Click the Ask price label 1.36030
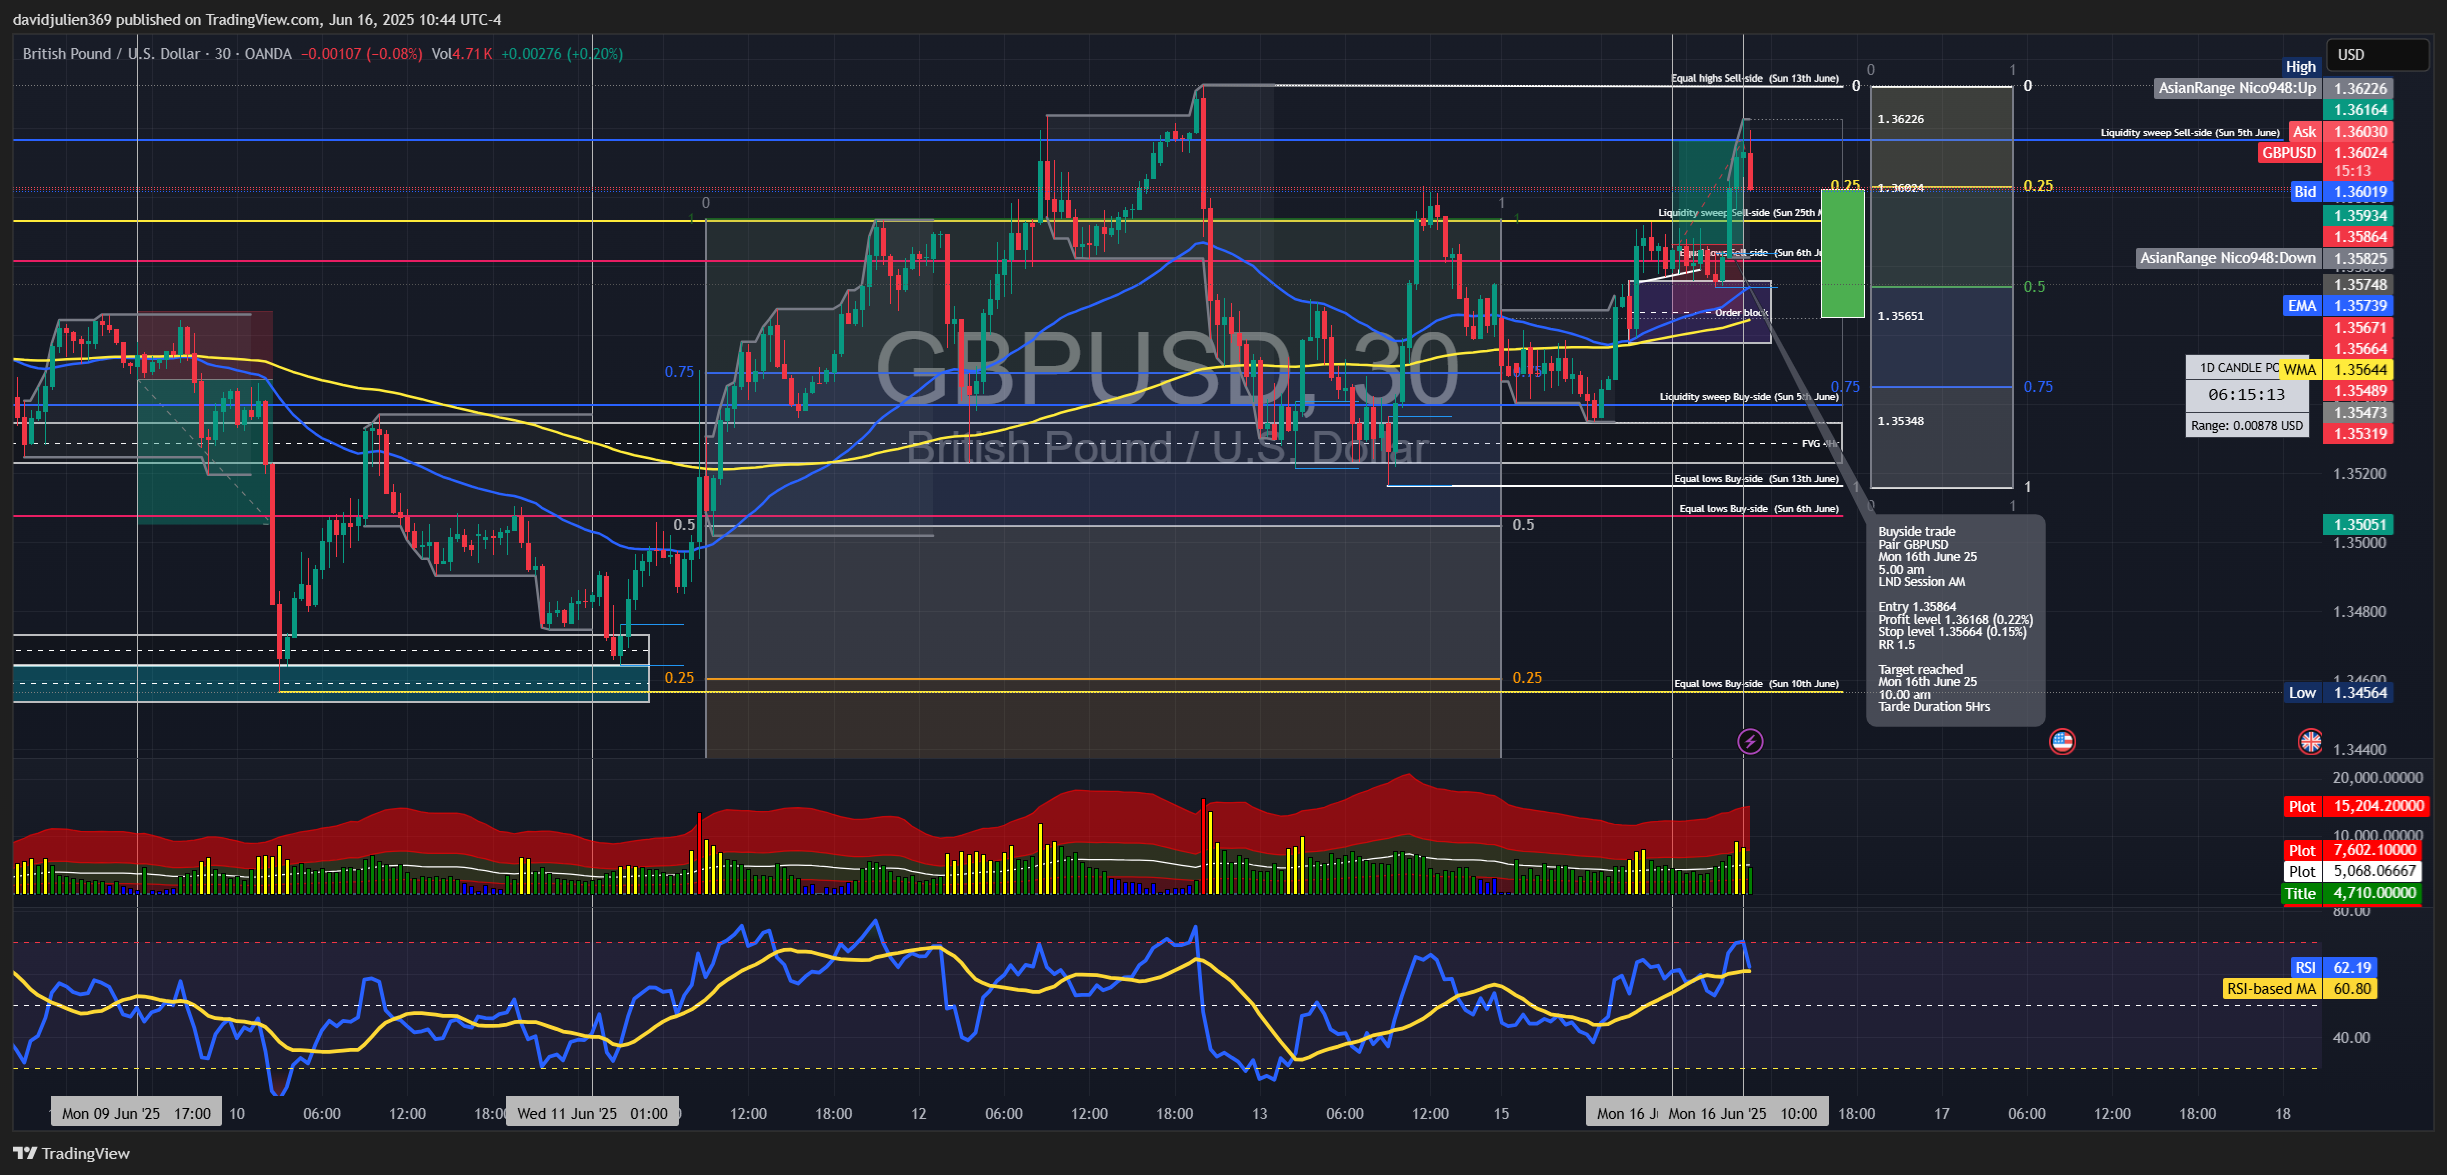Image resolution: width=2447 pixels, height=1175 pixels. pyautogui.click(x=2341, y=132)
